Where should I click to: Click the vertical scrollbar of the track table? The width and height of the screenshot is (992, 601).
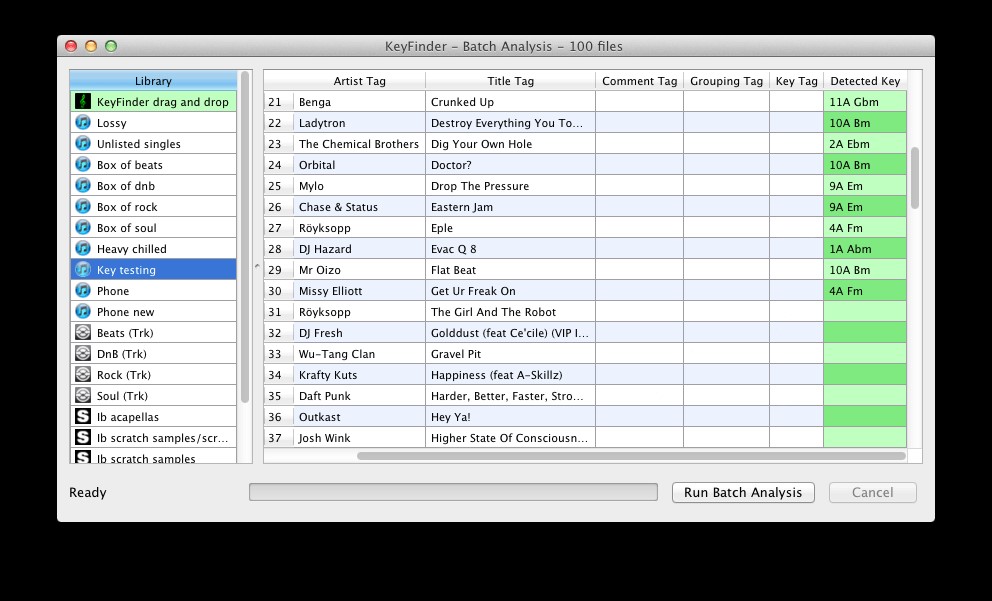pos(914,178)
